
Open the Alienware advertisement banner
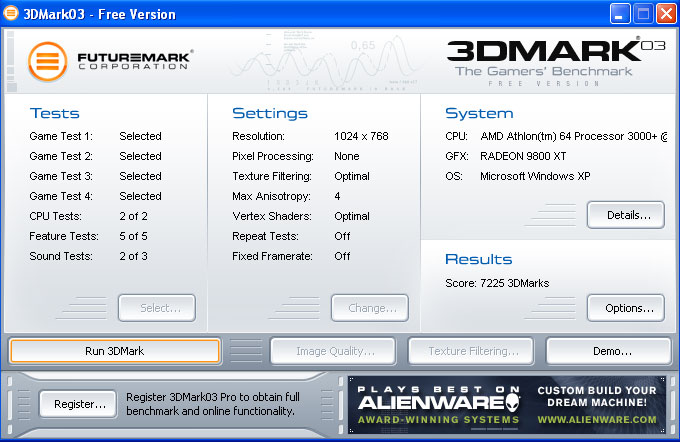507,405
